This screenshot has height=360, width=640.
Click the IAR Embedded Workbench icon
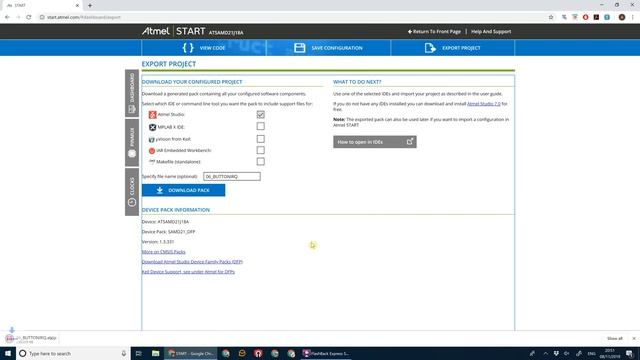152,151
